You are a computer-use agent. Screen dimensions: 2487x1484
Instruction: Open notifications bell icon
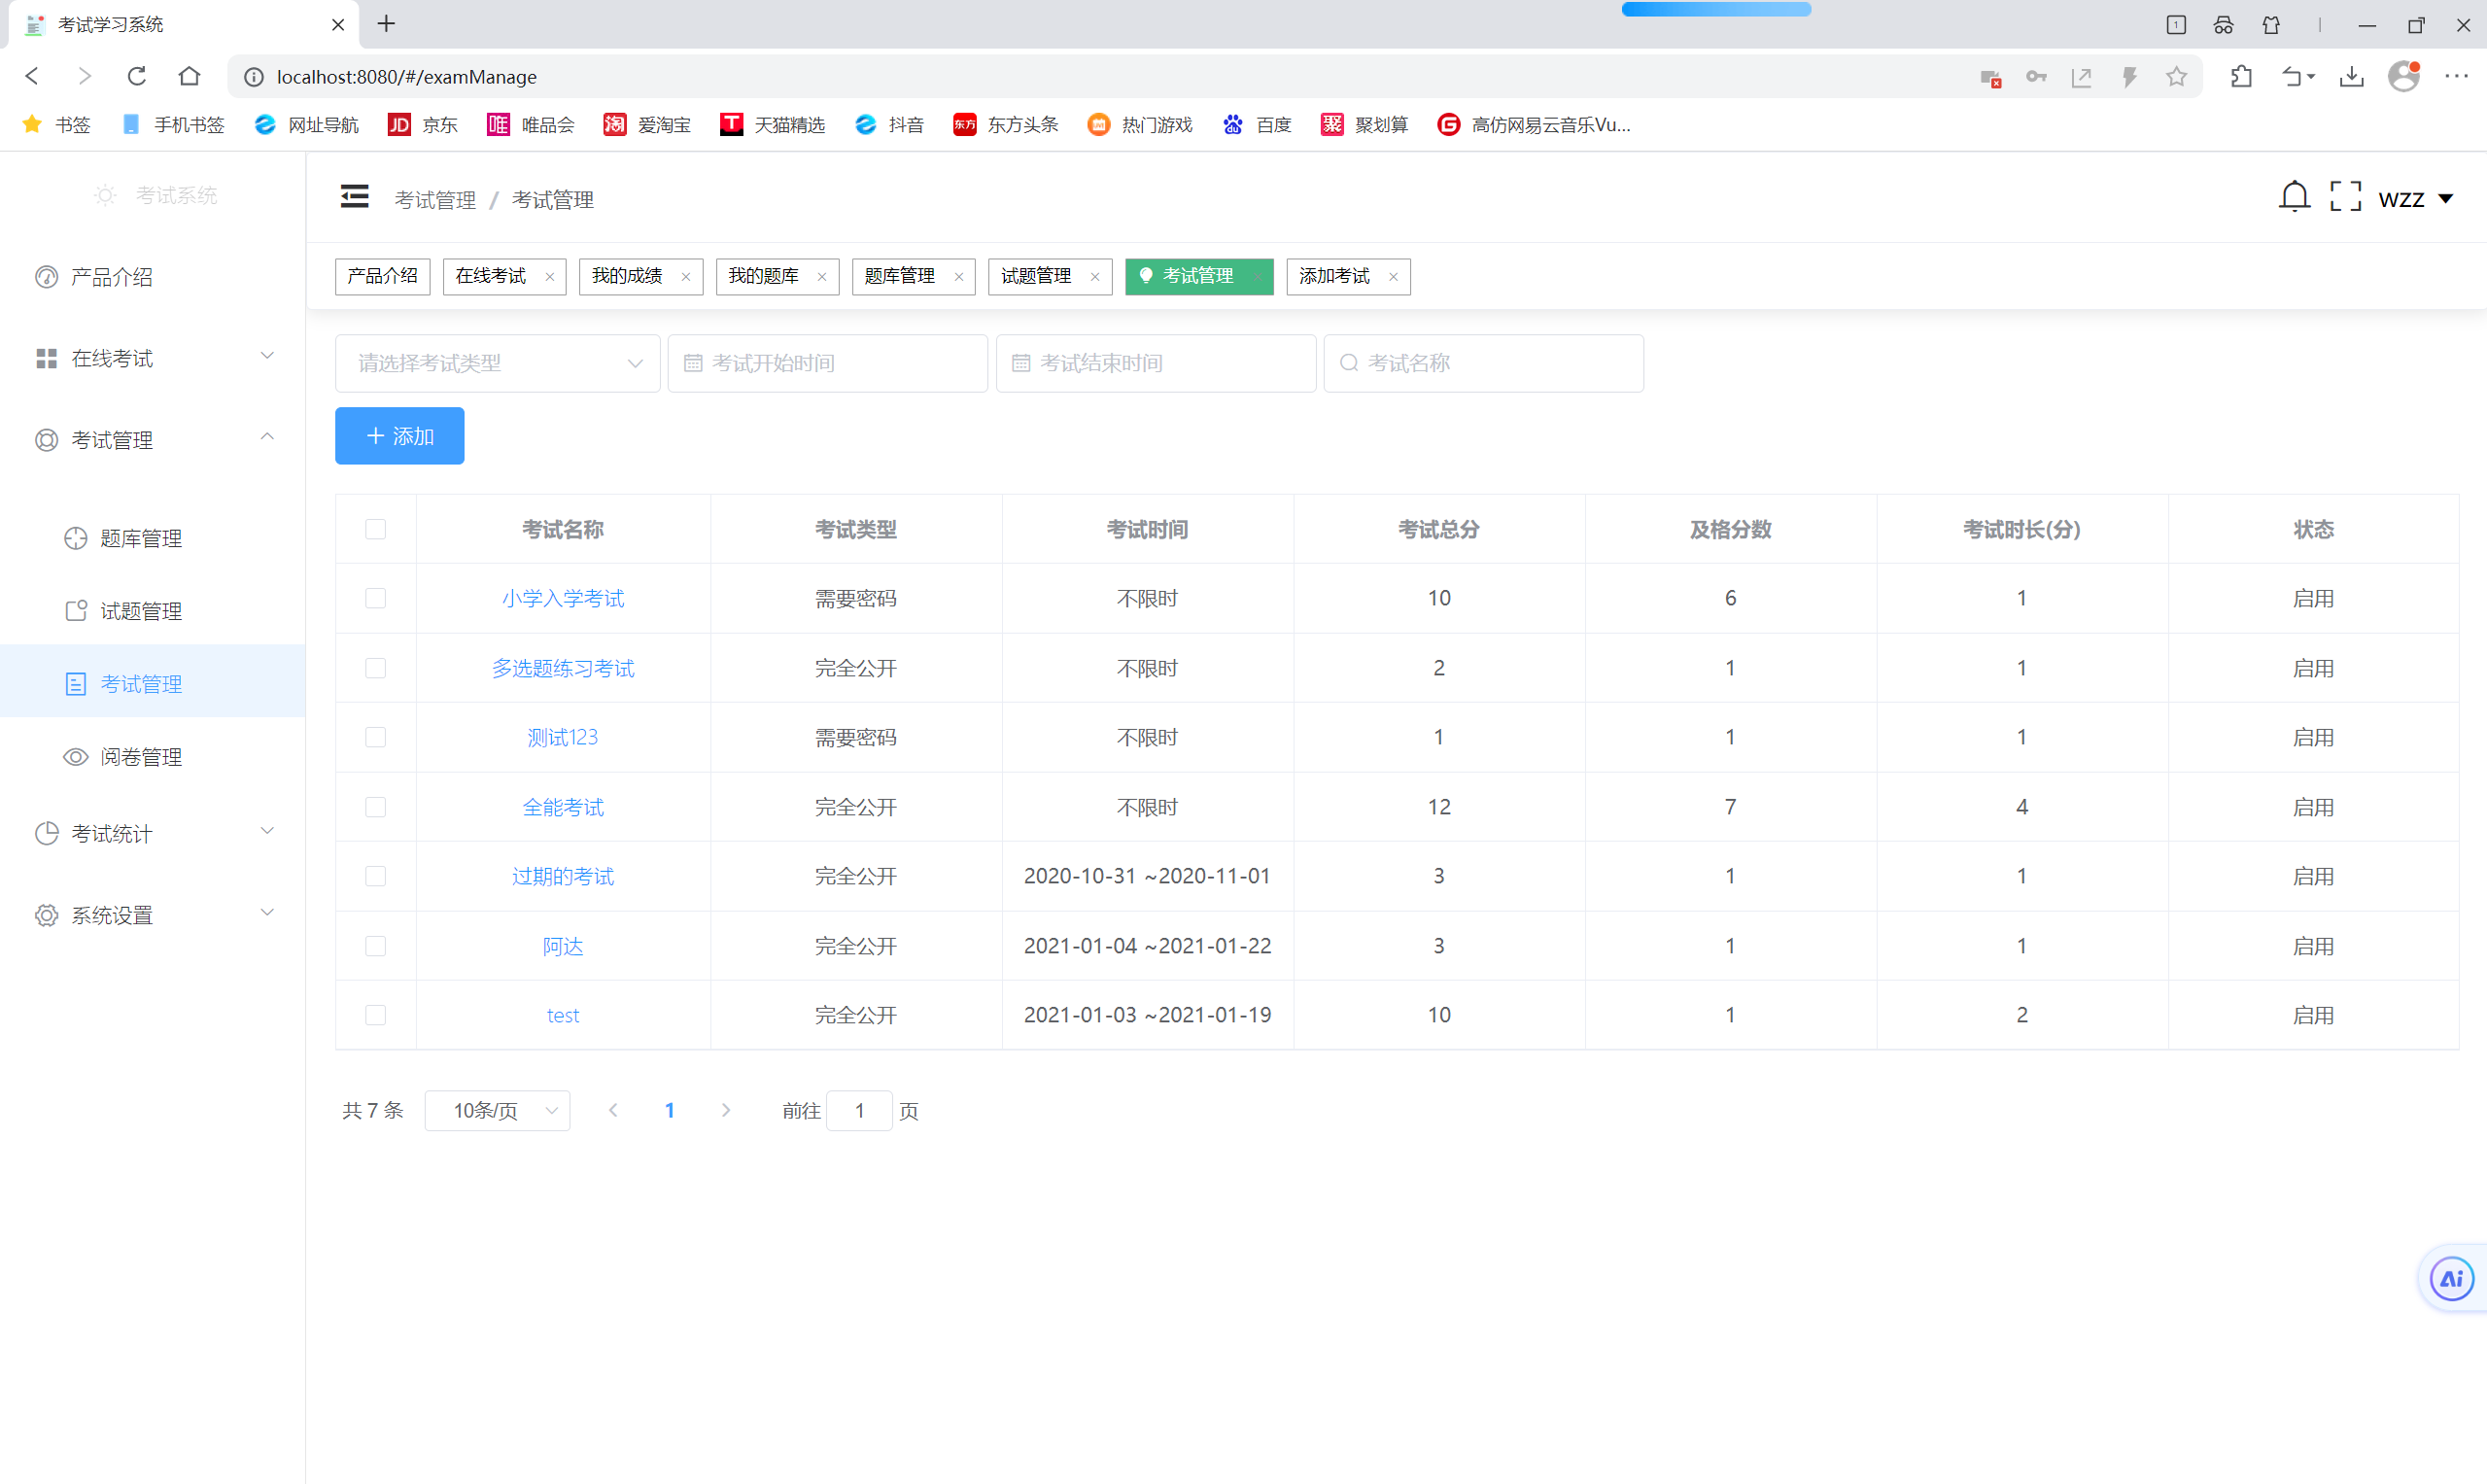click(2293, 197)
